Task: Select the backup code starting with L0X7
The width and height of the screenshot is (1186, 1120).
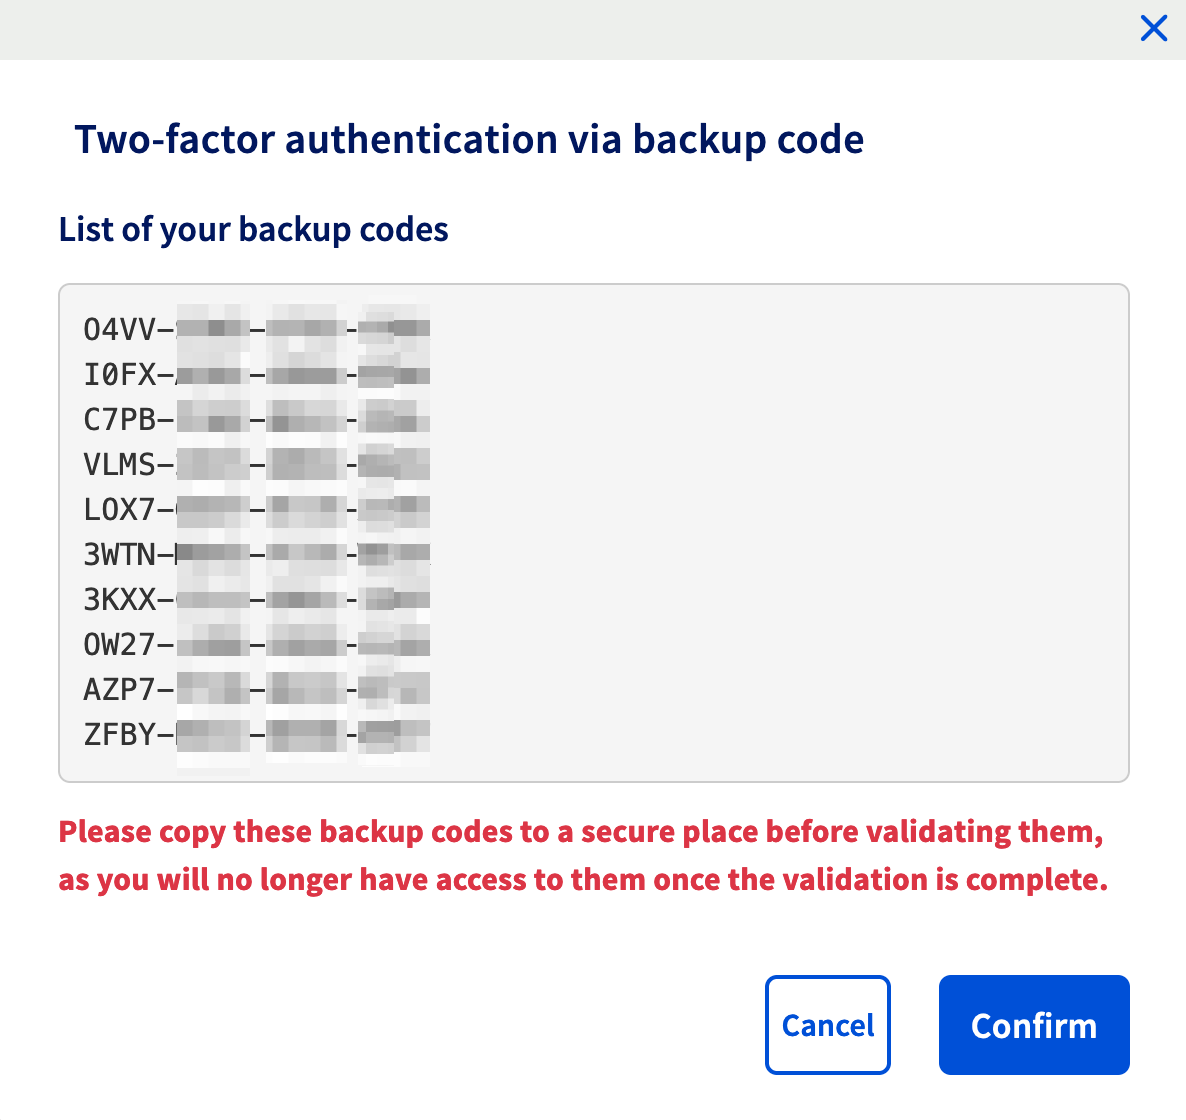Action: point(256,509)
